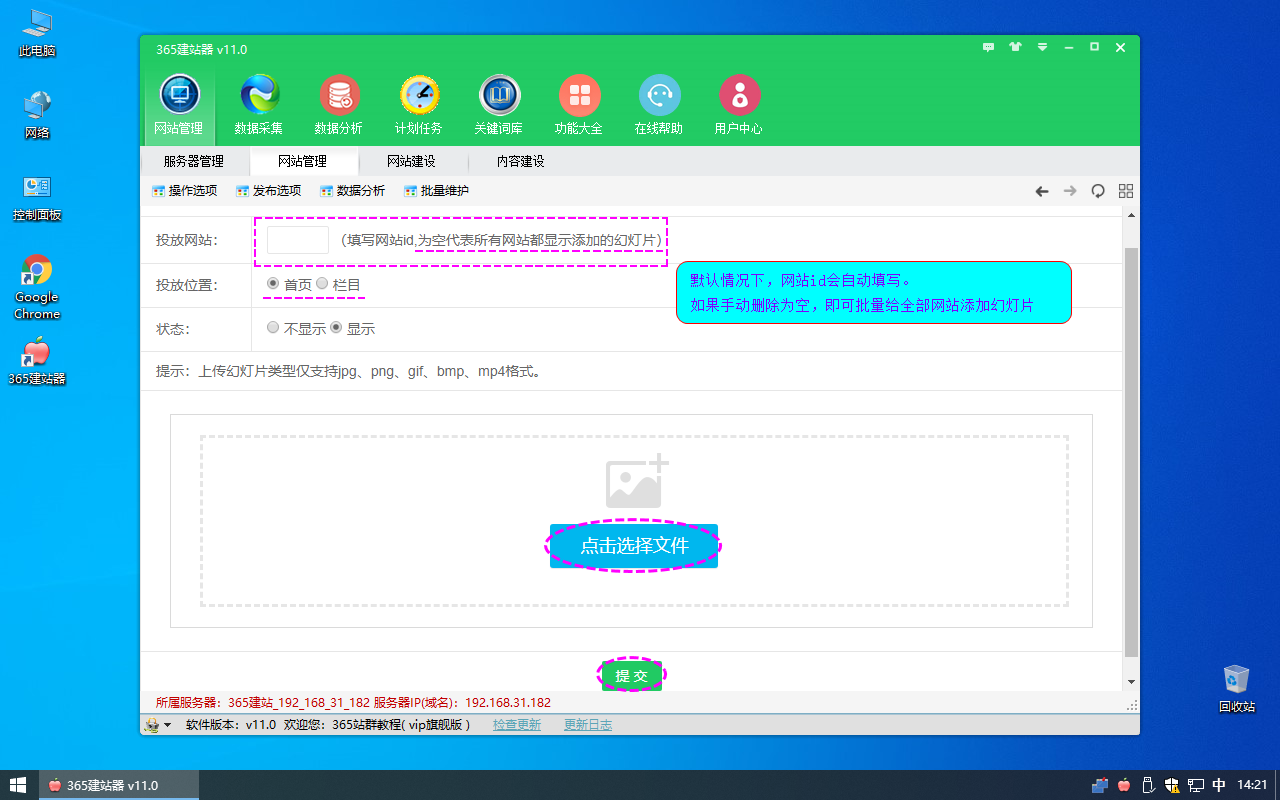Open the 回收站 desktop icon
Screen dimensions: 1280x800
[1237, 688]
